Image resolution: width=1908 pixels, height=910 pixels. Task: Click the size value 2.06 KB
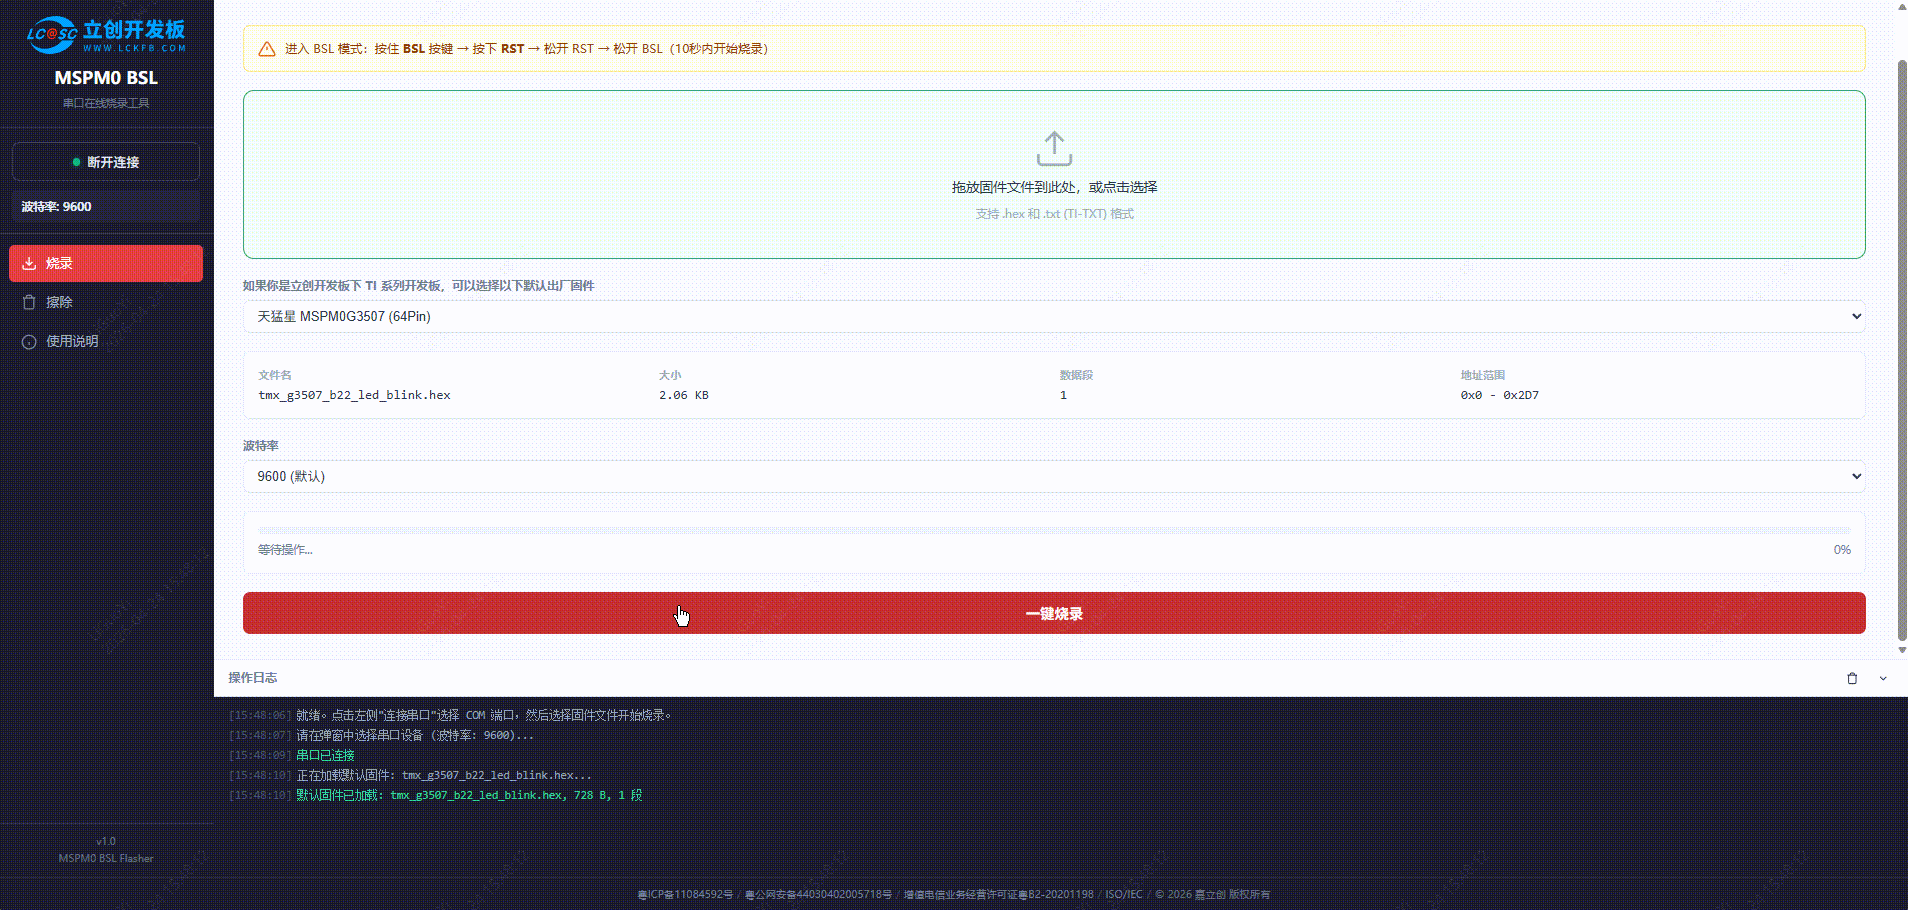tap(683, 395)
